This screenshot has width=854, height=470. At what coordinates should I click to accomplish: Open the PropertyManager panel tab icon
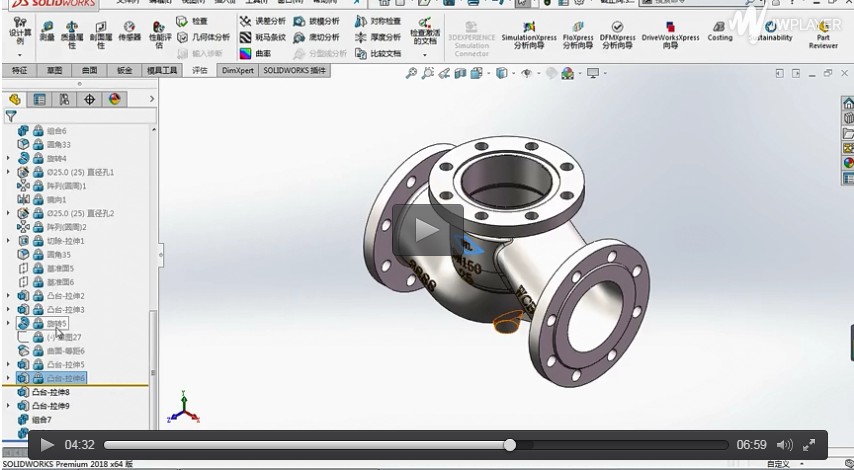39,99
